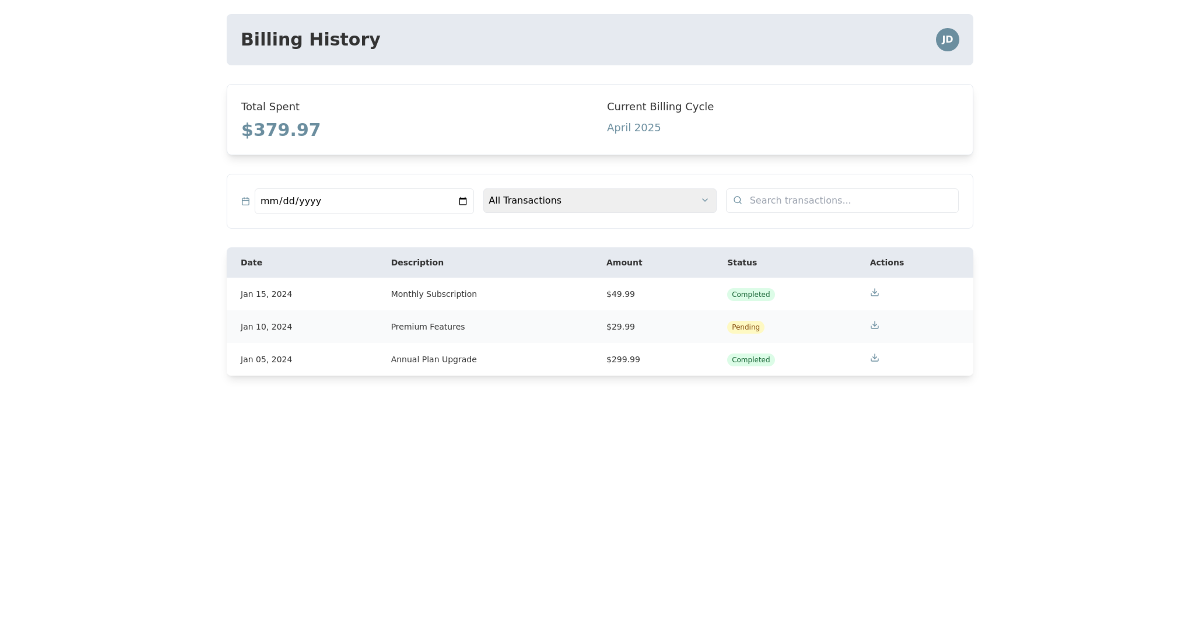Download receipt for Annual Plan Upgrade

point(874,357)
